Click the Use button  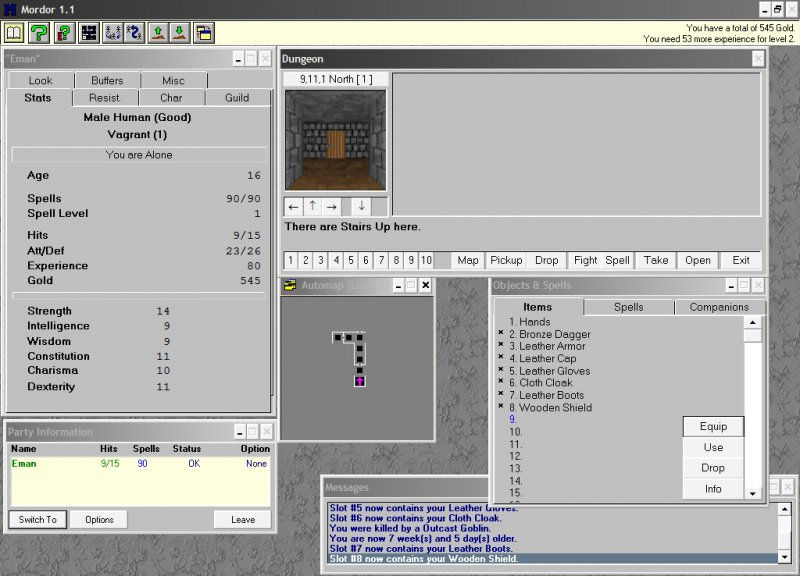[713, 447]
